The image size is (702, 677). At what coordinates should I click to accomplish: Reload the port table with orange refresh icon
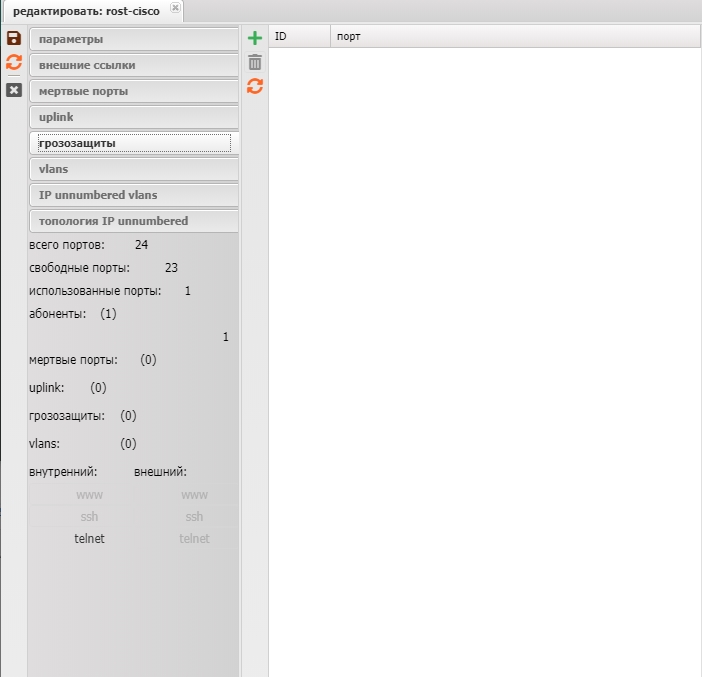click(x=255, y=87)
